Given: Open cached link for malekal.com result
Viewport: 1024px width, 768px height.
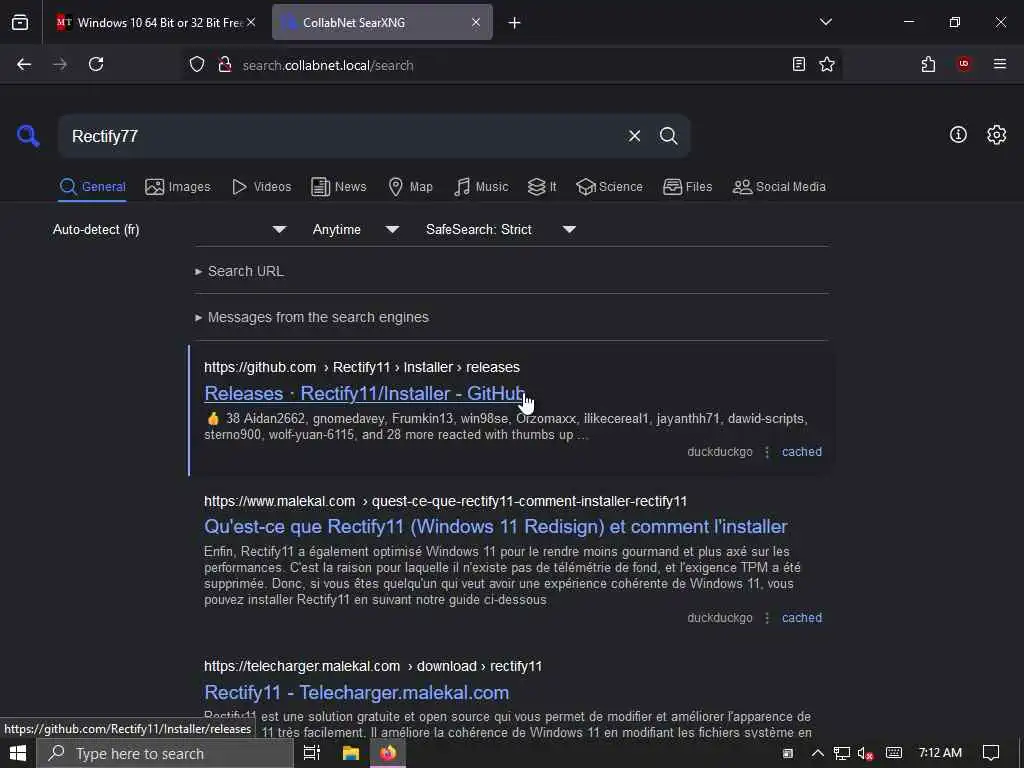Looking at the screenshot, I should [x=801, y=618].
